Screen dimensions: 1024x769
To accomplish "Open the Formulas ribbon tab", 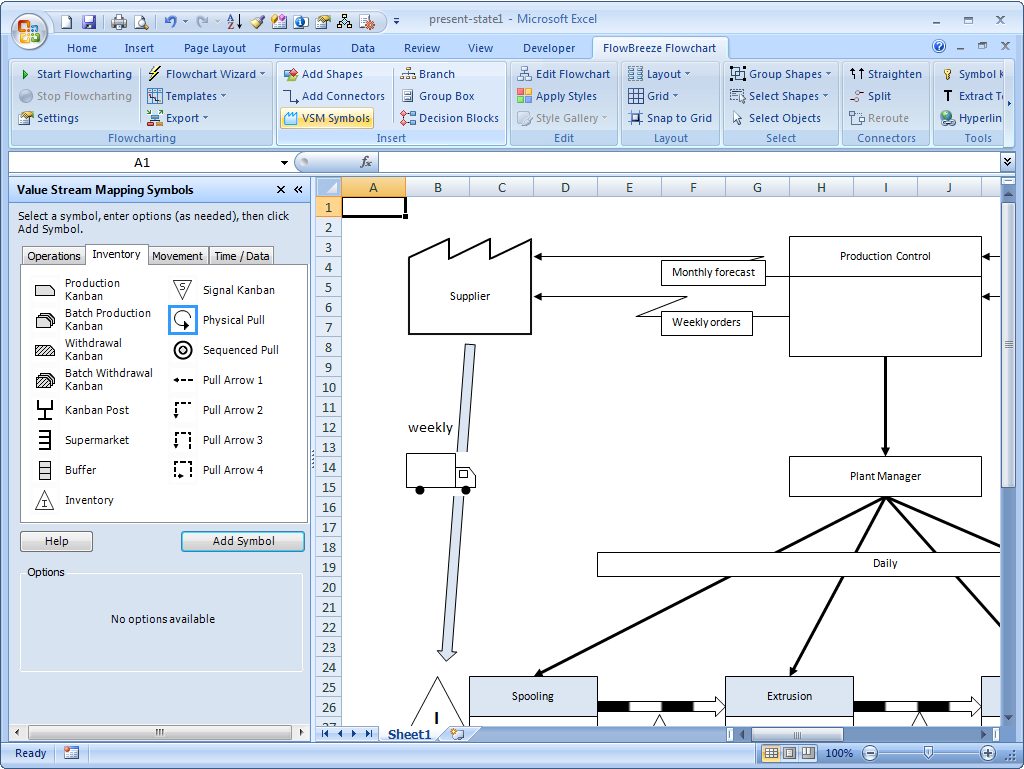I will tap(297, 48).
